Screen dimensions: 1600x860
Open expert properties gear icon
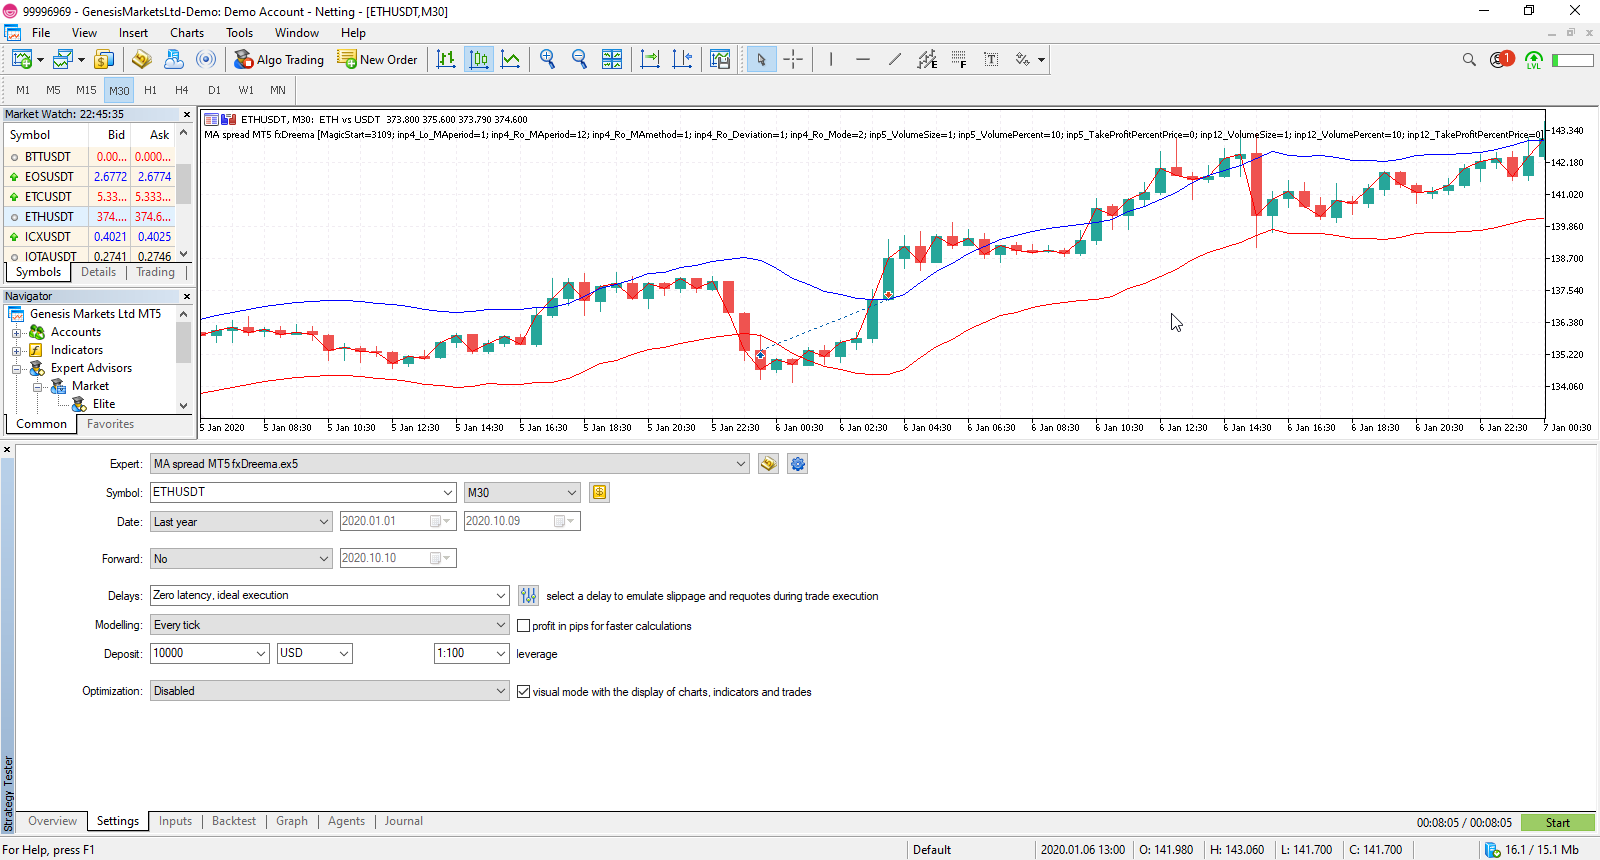(797, 464)
